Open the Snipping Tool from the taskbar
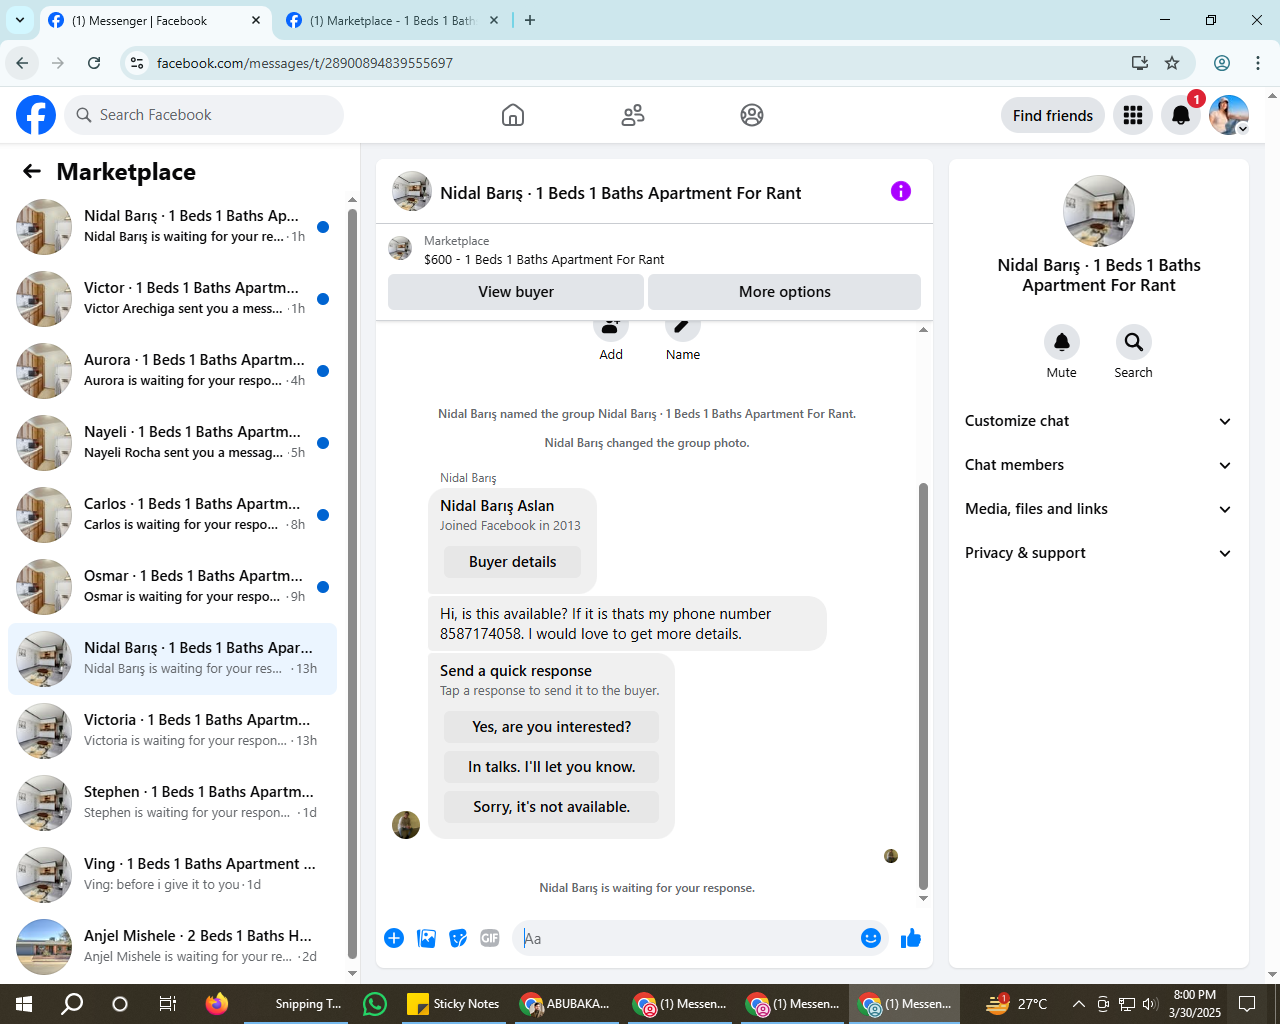The height and width of the screenshot is (1024, 1280). (x=296, y=1004)
